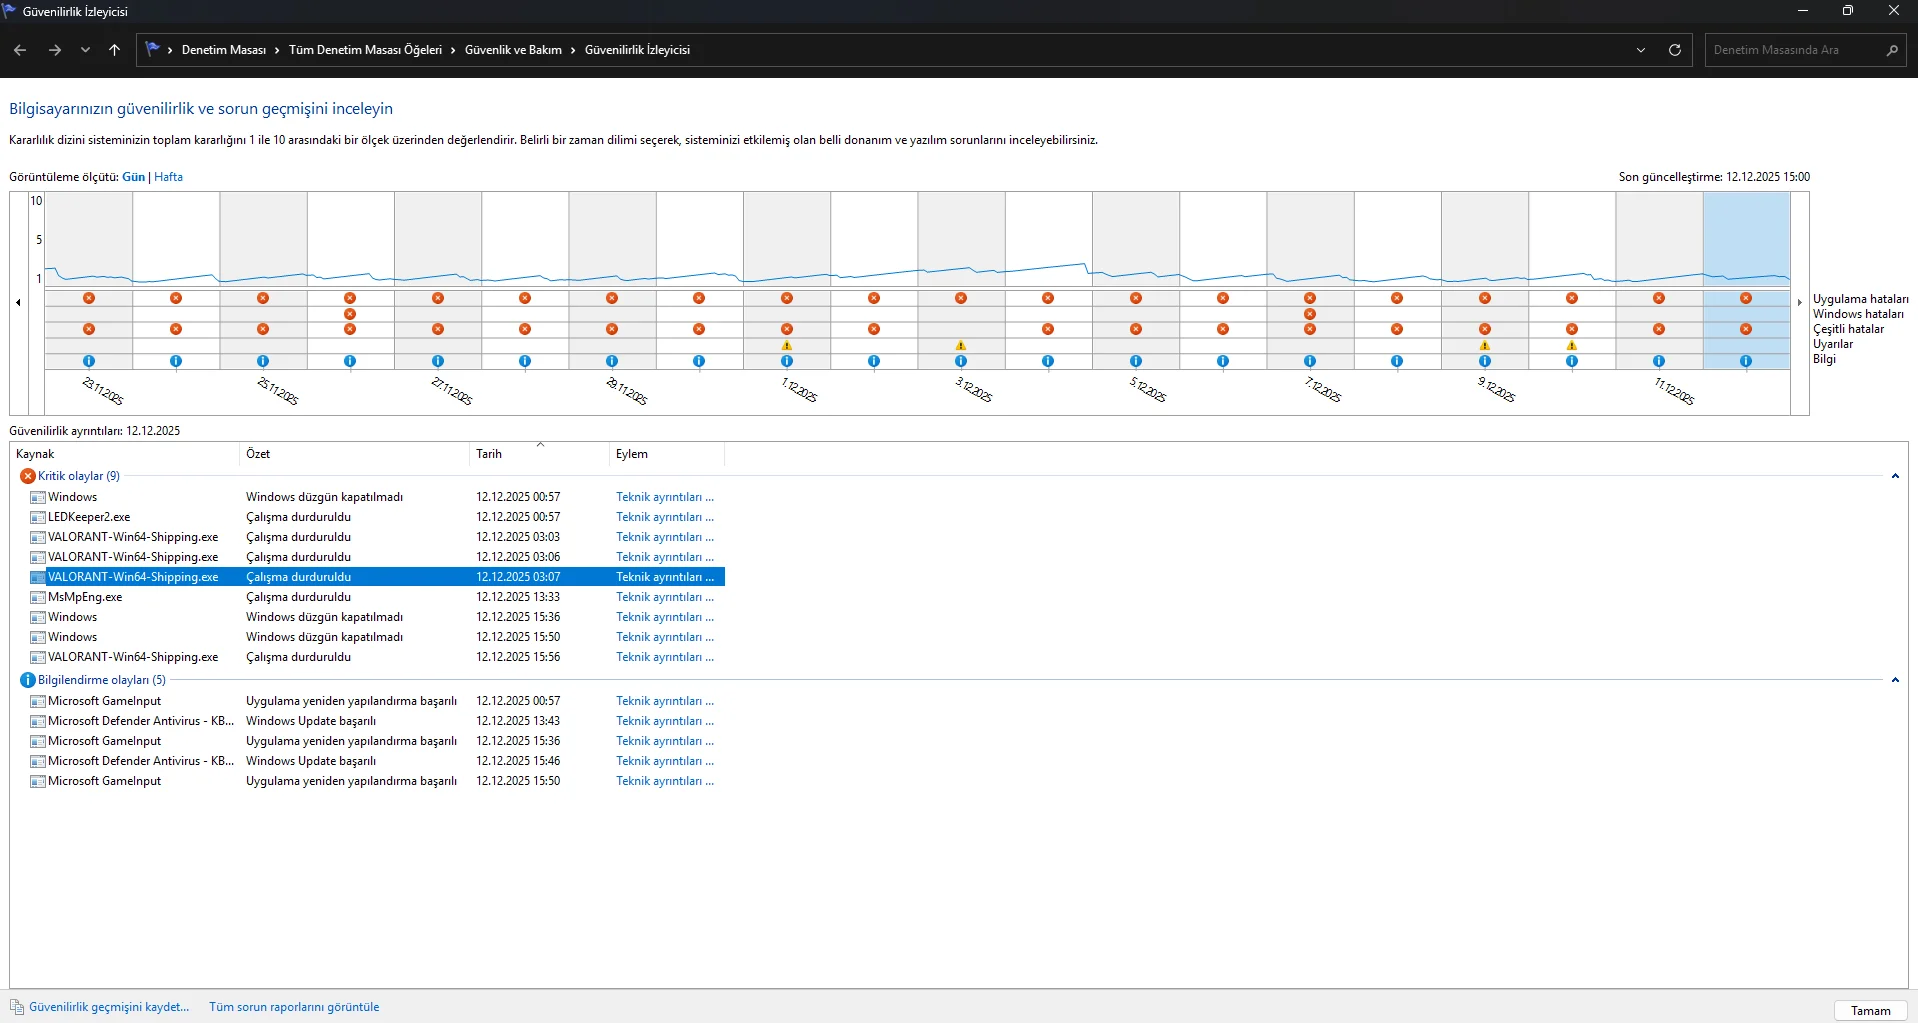Screen dimensions: 1918x1023
Task: Open Teknik ayrıntıları for LEDKeeper2.exe
Action: (x=665, y=517)
